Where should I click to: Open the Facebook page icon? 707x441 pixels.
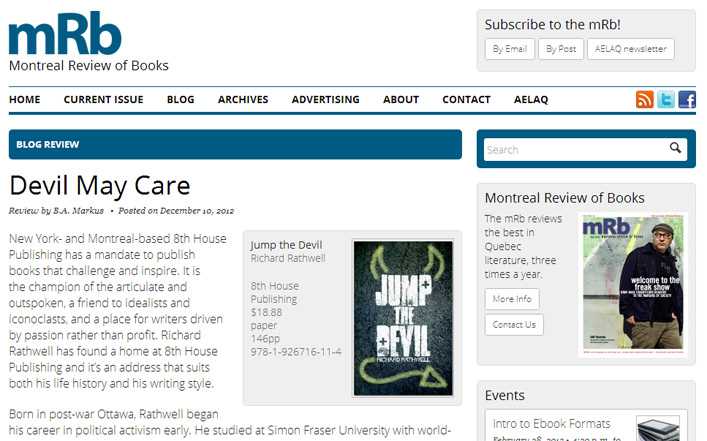point(687,99)
